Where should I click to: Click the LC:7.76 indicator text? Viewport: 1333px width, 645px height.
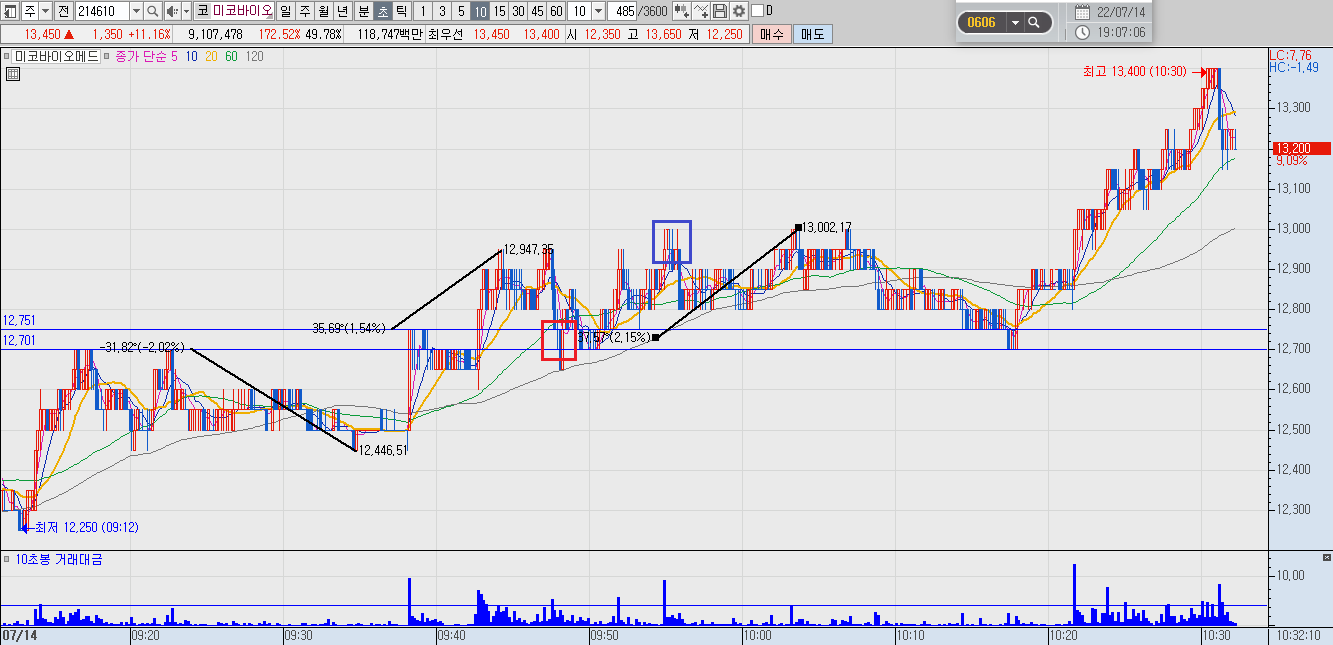point(1289,55)
